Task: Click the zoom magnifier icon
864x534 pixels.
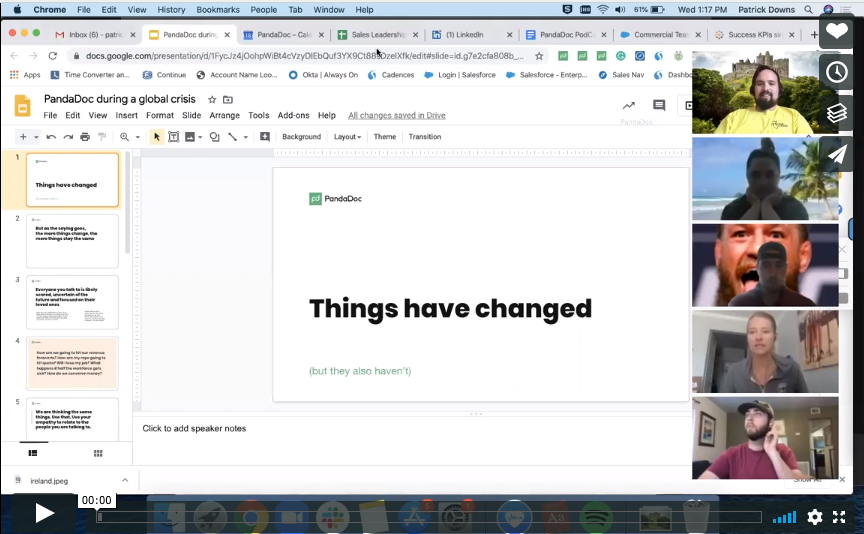Action: point(125,137)
